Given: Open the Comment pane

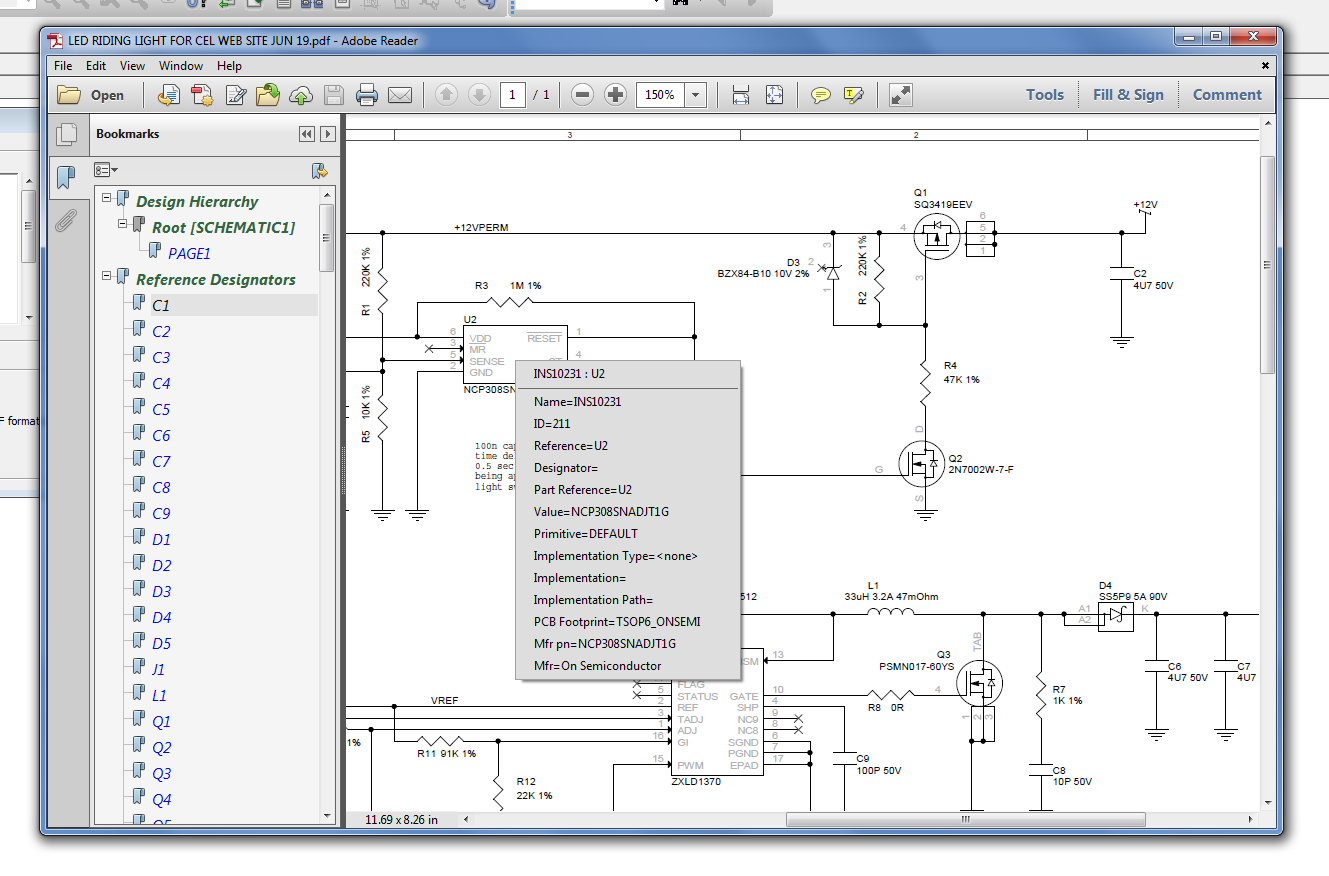Looking at the screenshot, I should 1227,95.
